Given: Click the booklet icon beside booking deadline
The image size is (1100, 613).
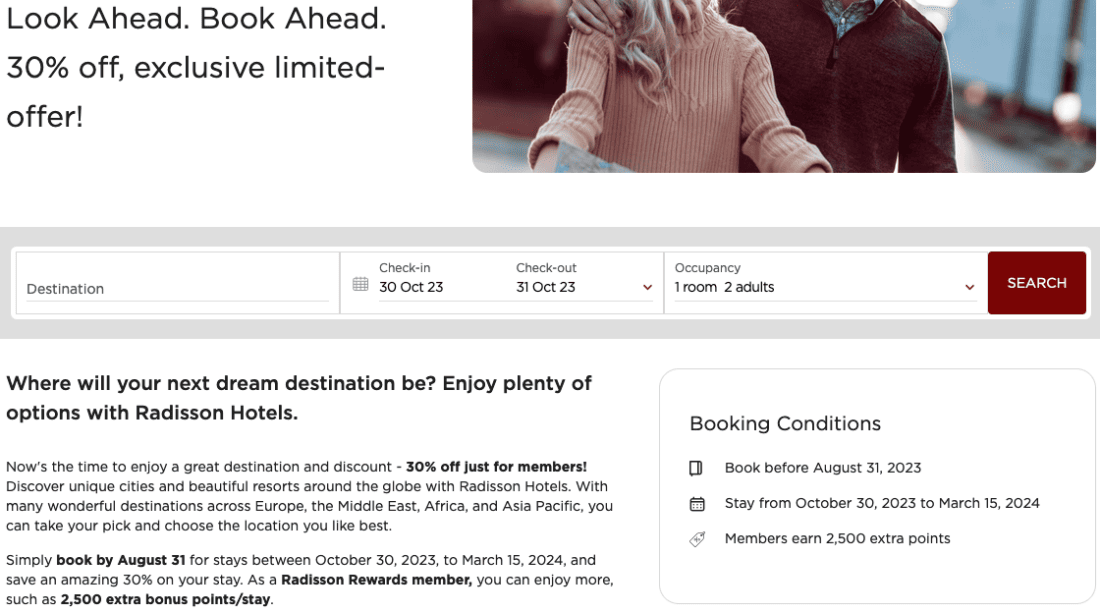Looking at the screenshot, I should point(697,468).
